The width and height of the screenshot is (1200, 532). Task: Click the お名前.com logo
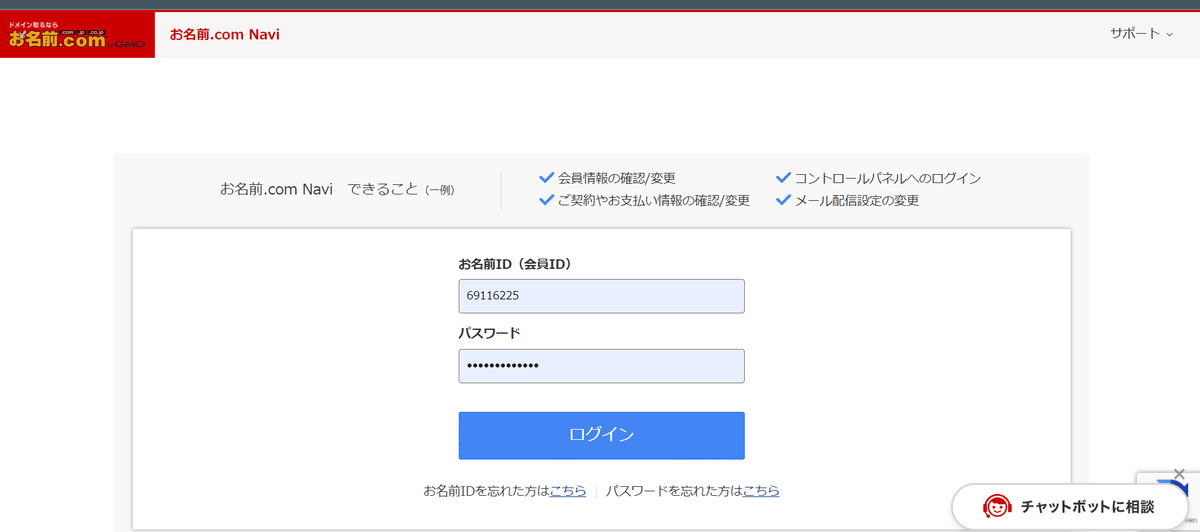pyautogui.click(x=78, y=35)
